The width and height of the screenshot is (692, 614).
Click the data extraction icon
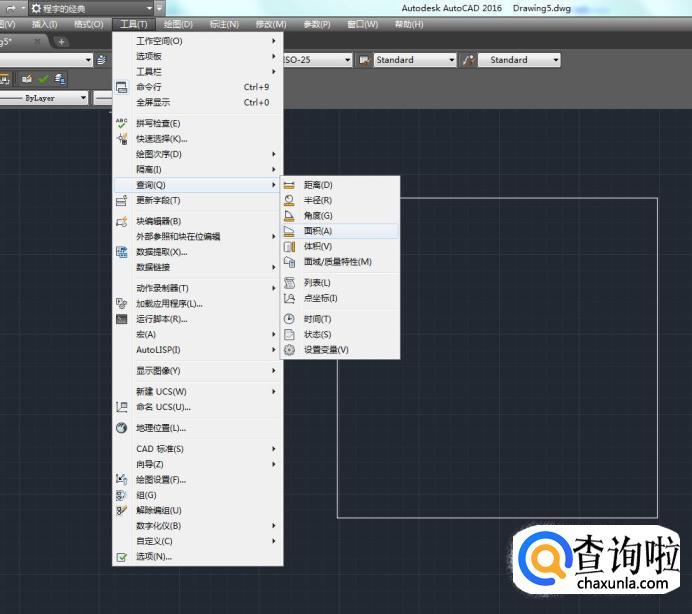click(121, 252)
